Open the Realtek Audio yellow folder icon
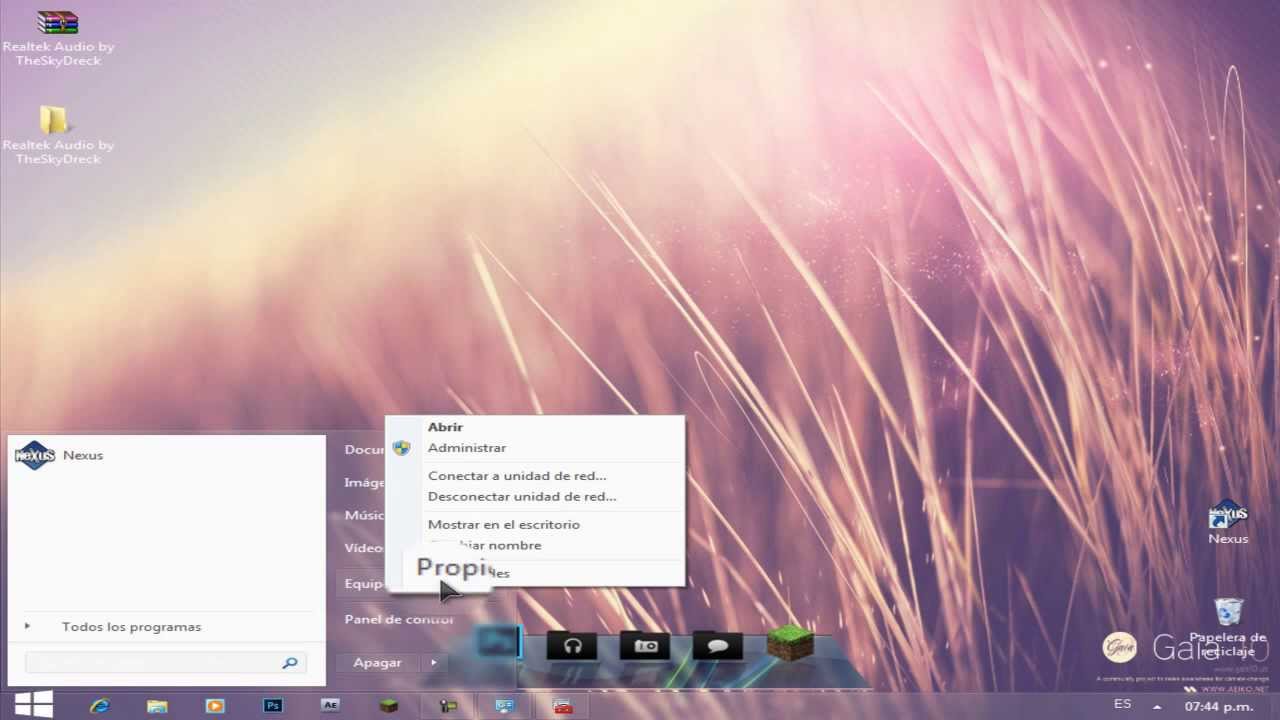This screenshot has height=720, width=1280. [x=54, y=120]
